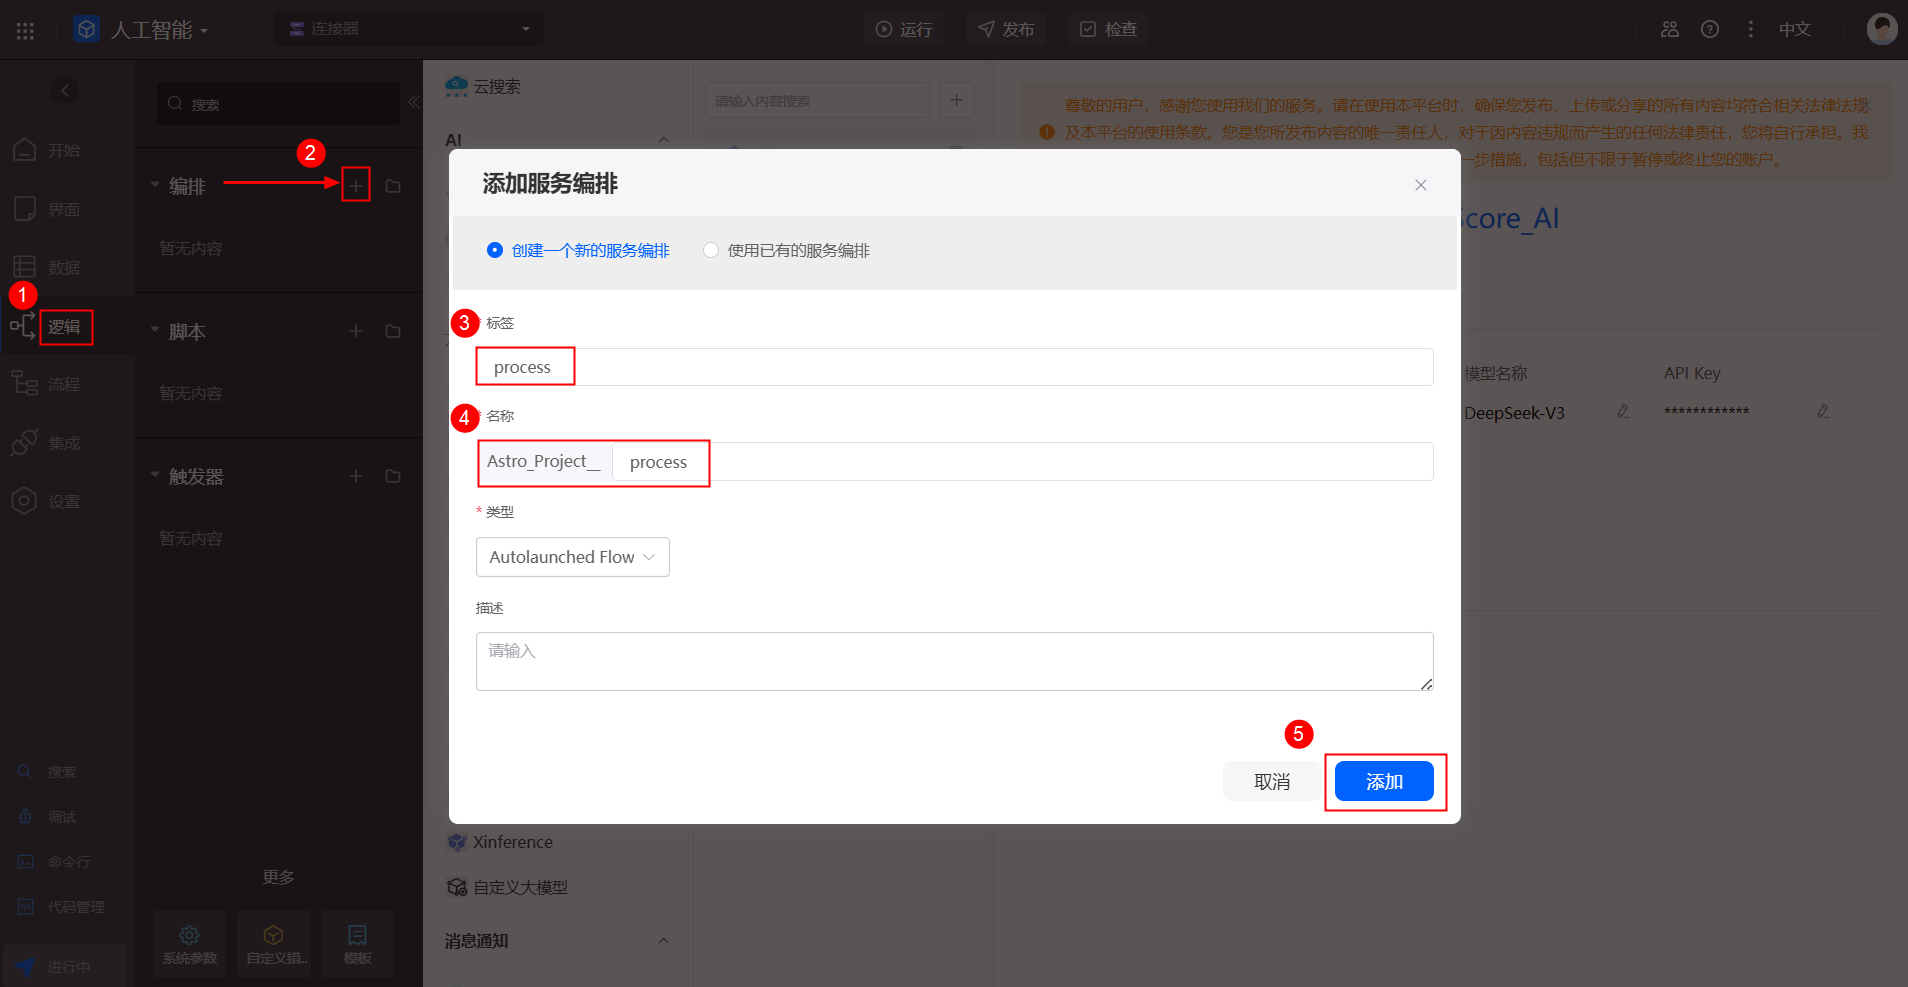Collapse the 消息通知 group

663,941
